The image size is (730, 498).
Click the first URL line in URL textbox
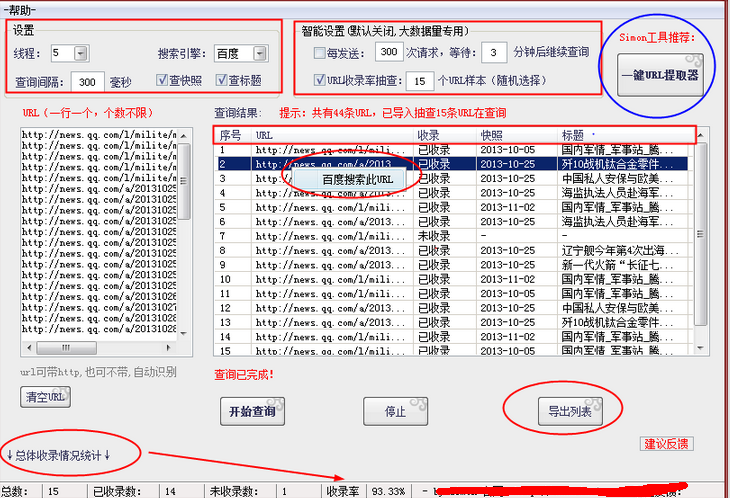tap(99, 135)
